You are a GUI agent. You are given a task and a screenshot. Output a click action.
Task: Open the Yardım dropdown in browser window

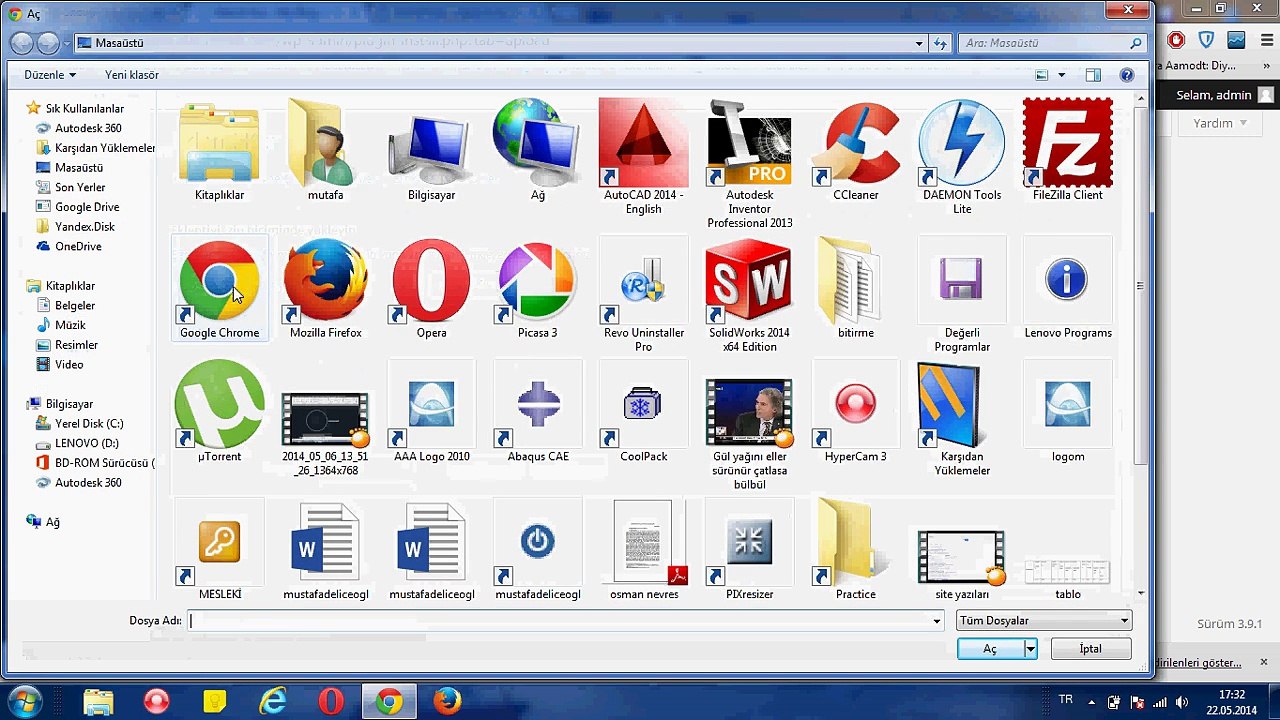coord(1220,123)
